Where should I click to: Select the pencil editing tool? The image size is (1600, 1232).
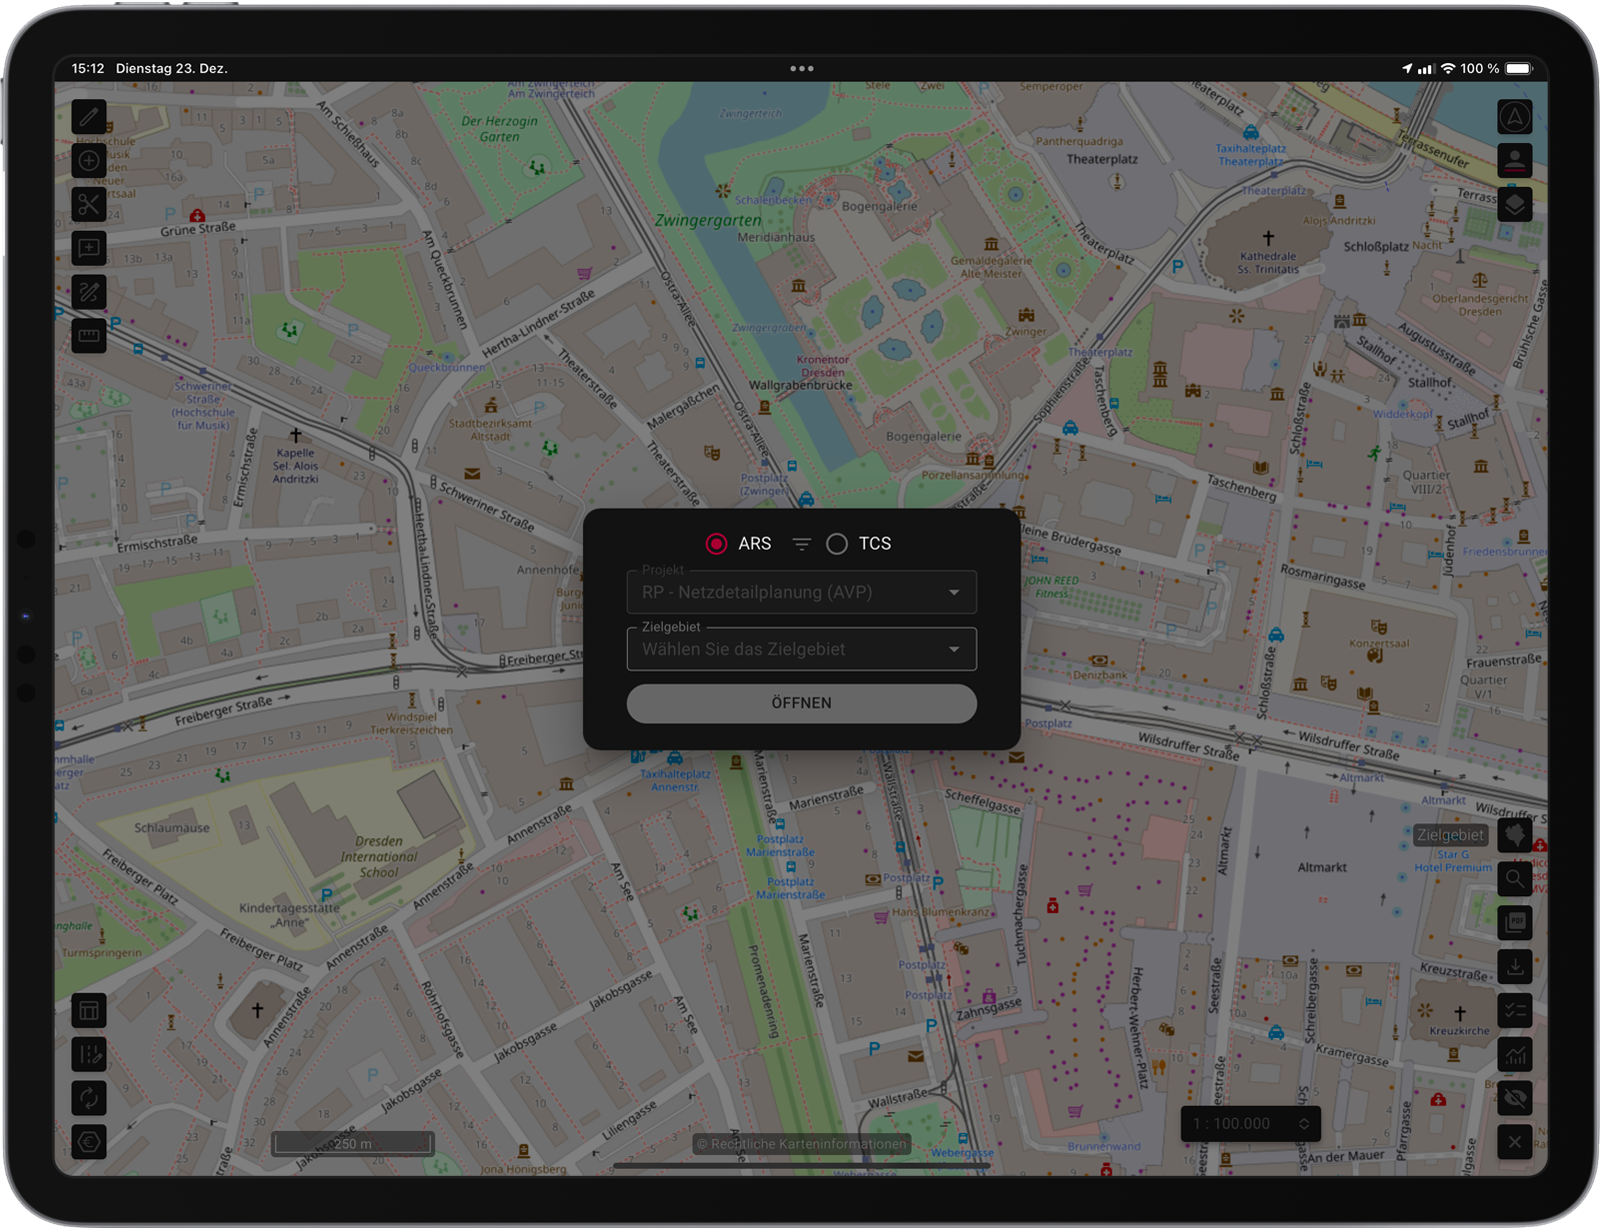pyautogui.click(x=88, y=117)
